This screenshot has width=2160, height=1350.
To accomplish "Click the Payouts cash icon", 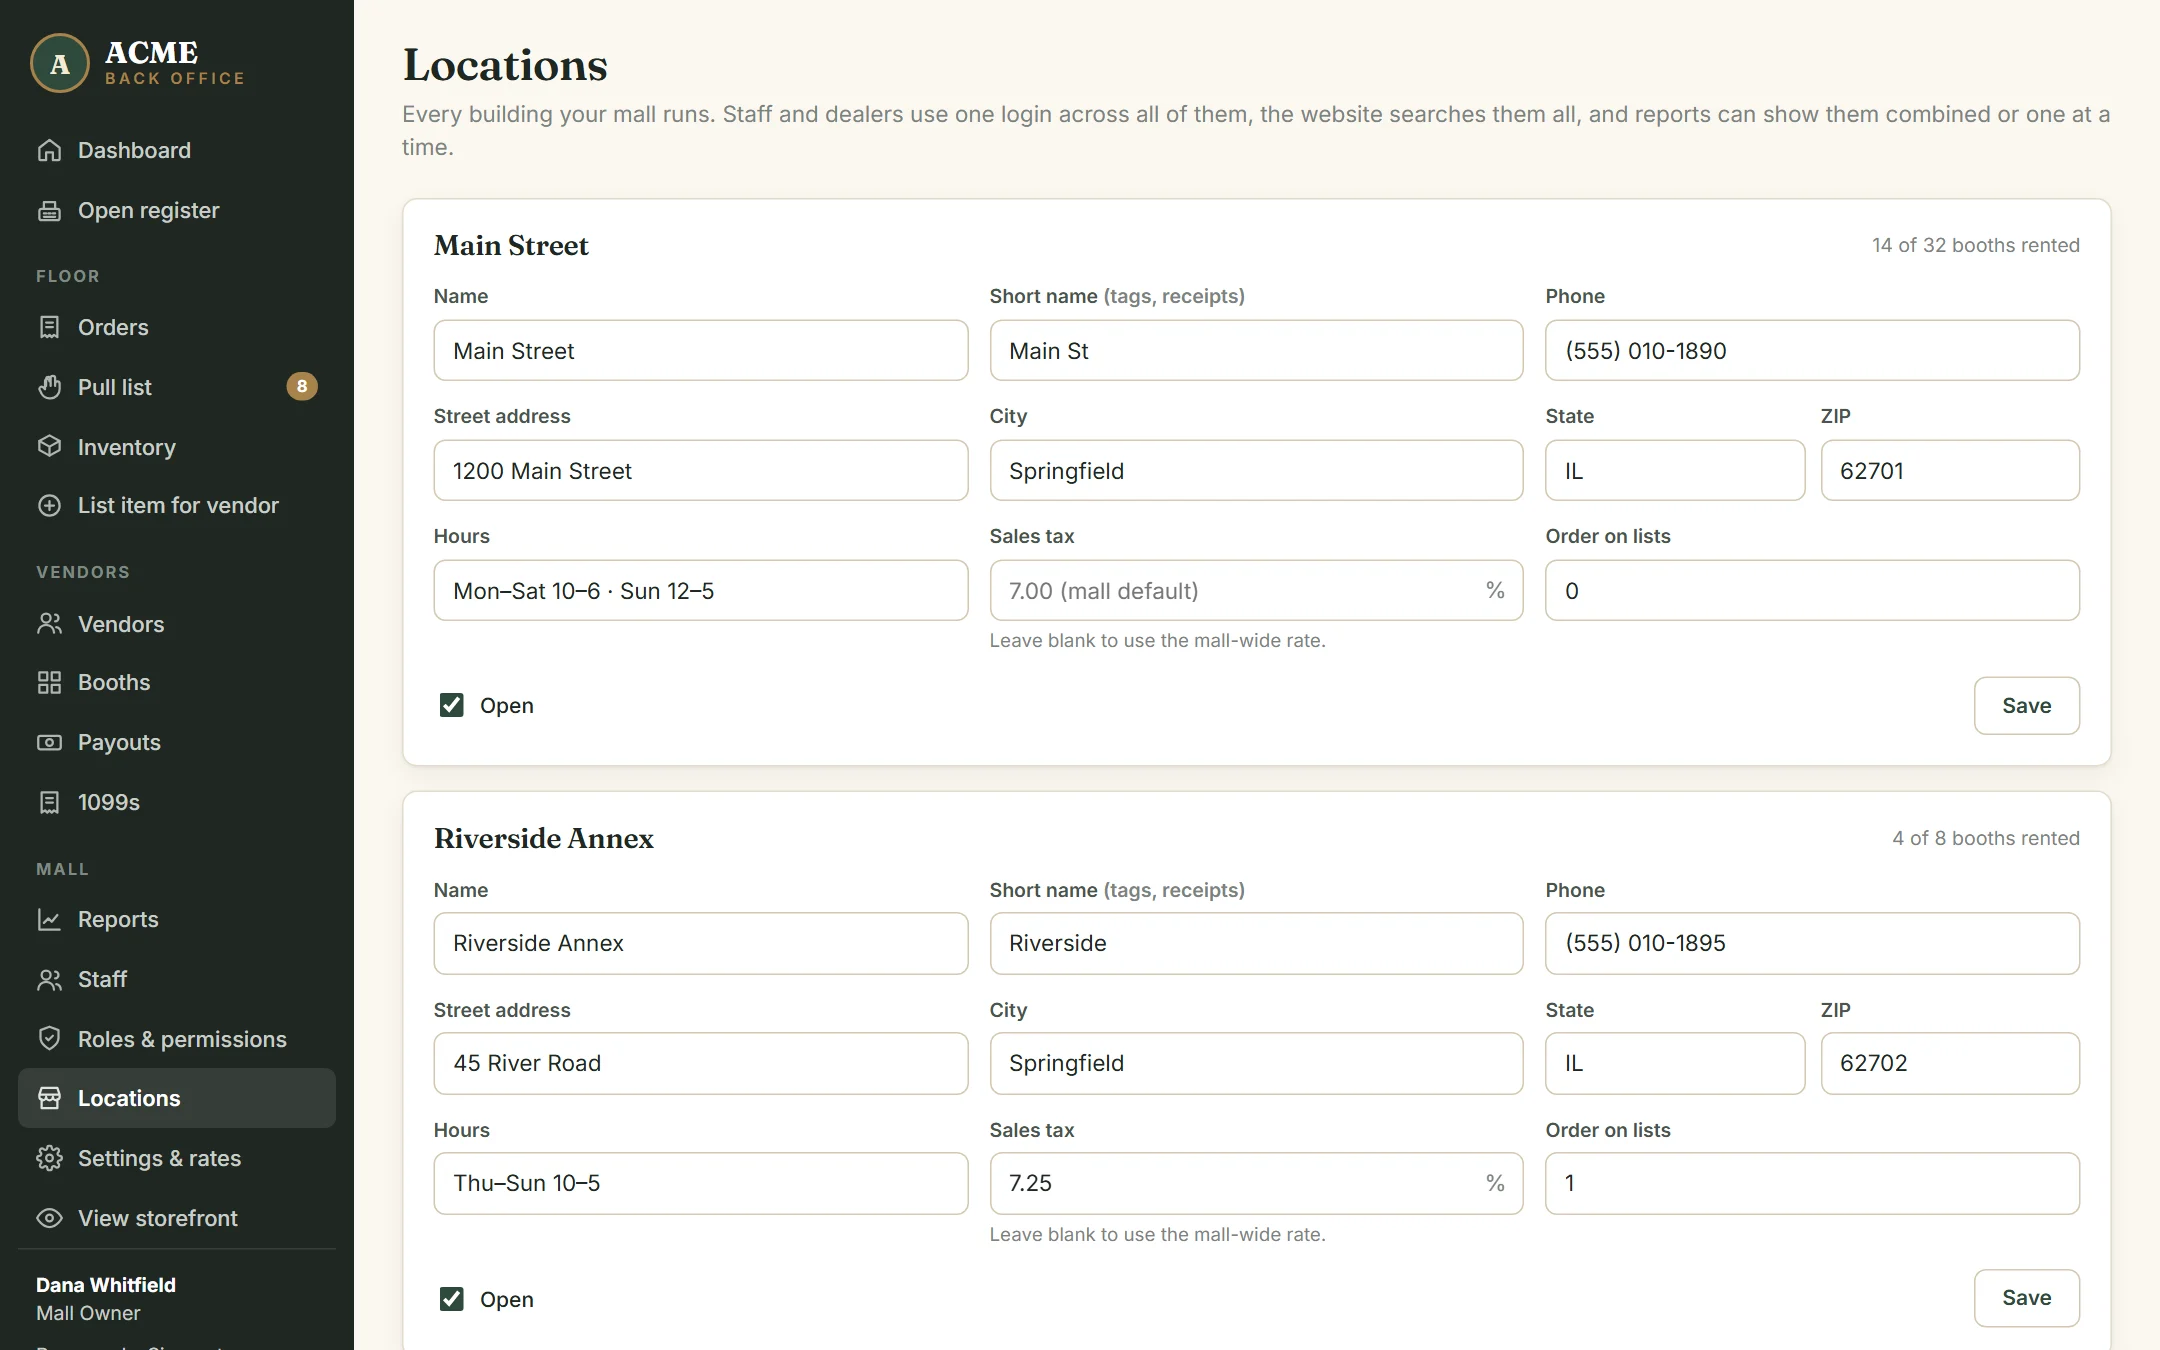I will [x=49, y=742].
